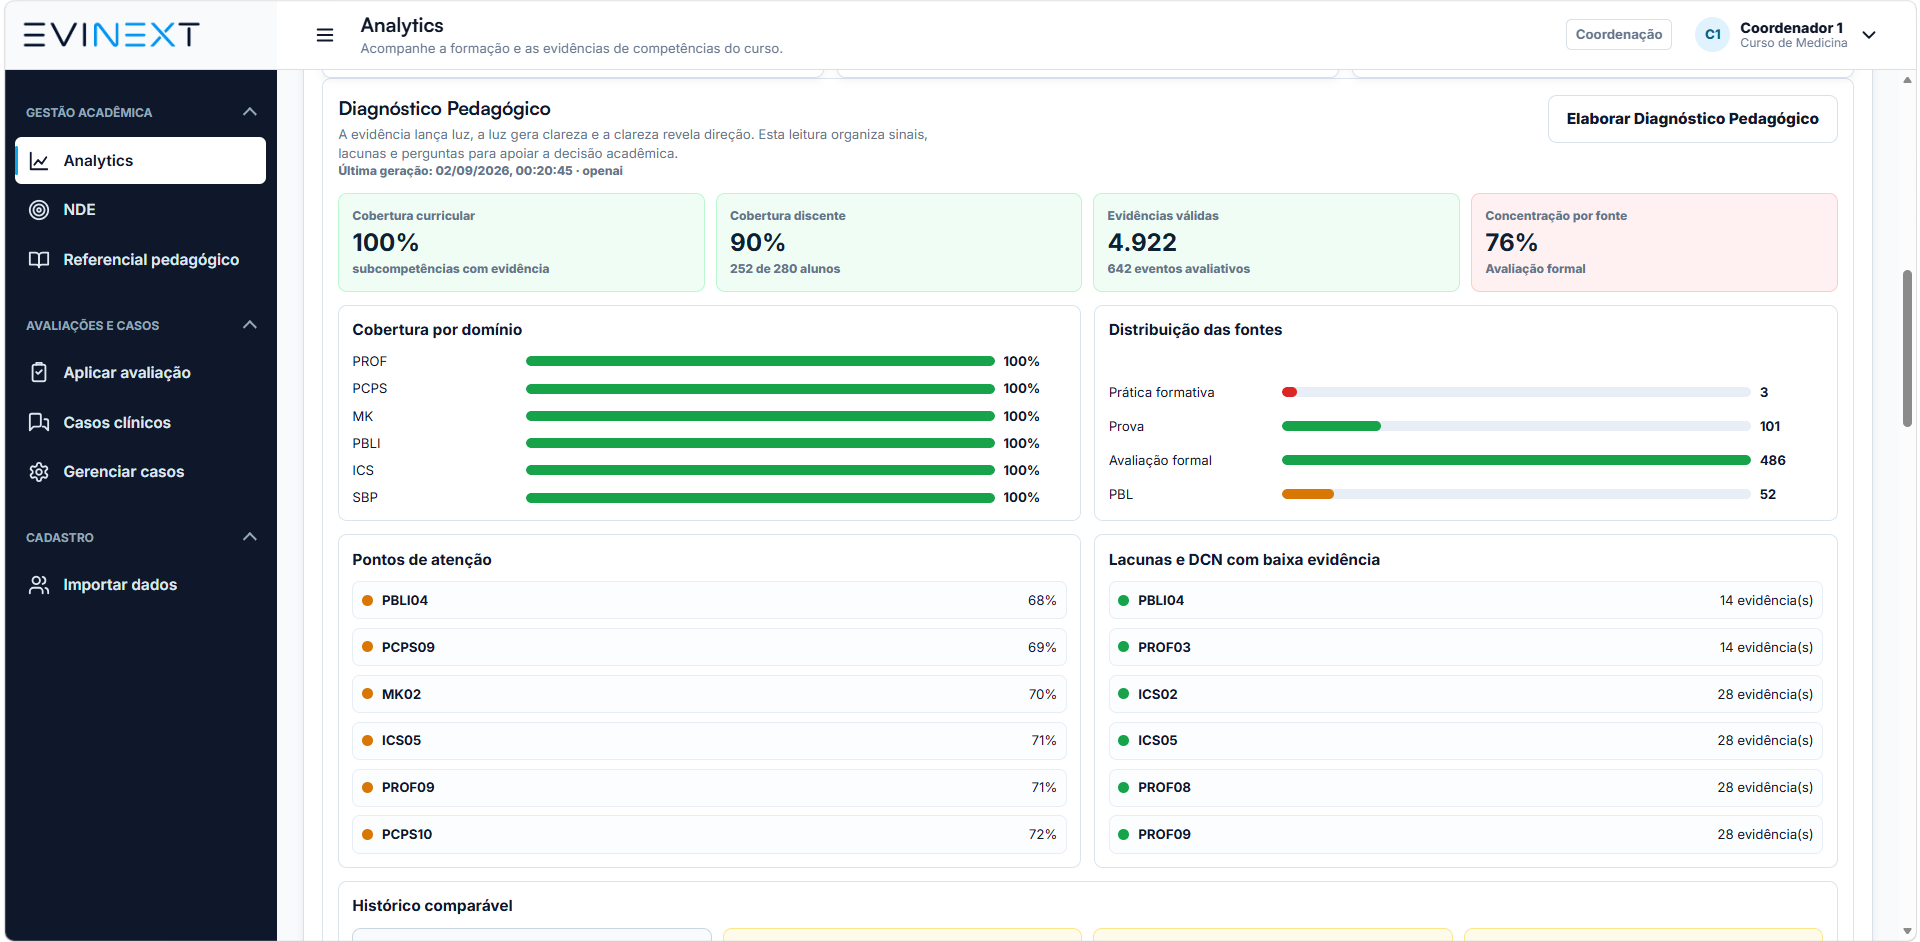Select the MK02 70% row
1920x942 pixels.
tap(709, 694)
